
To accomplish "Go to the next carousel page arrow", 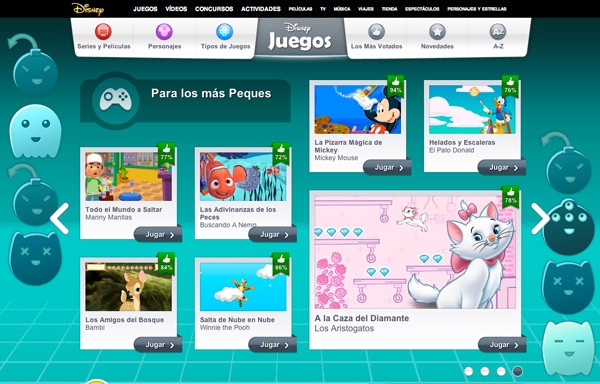I will tap(540, 219).
